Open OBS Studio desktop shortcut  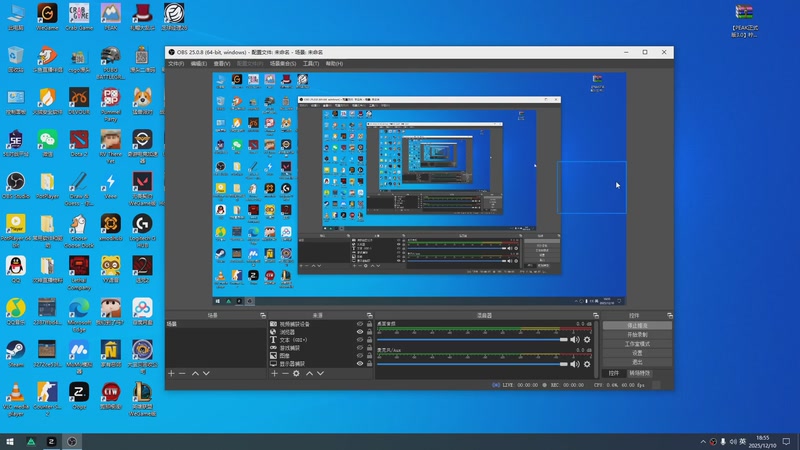(16, 186)
